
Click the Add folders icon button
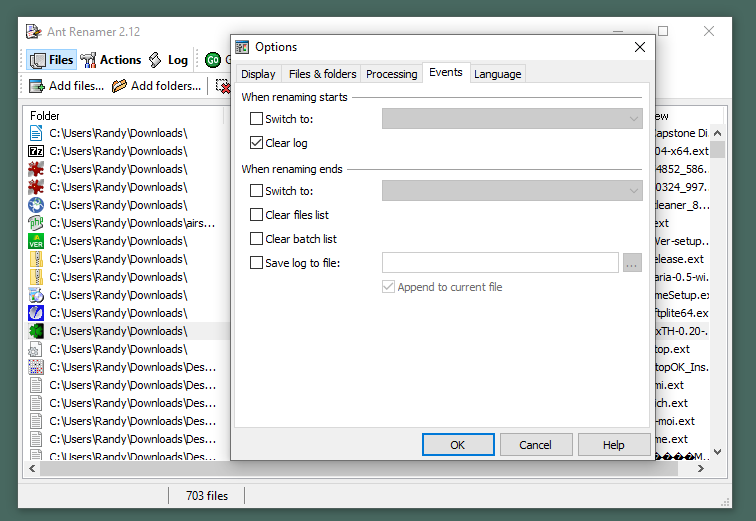pos(156,86)
